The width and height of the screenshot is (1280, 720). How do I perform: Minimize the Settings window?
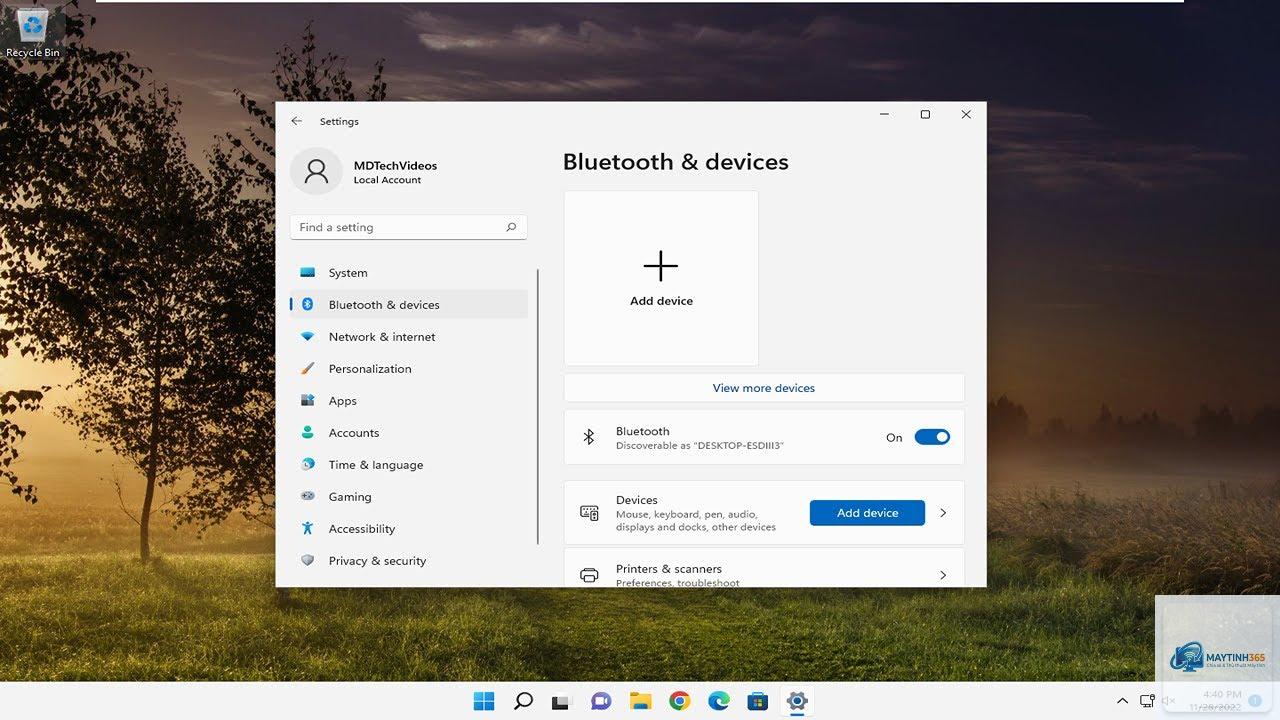click(884, 115)
